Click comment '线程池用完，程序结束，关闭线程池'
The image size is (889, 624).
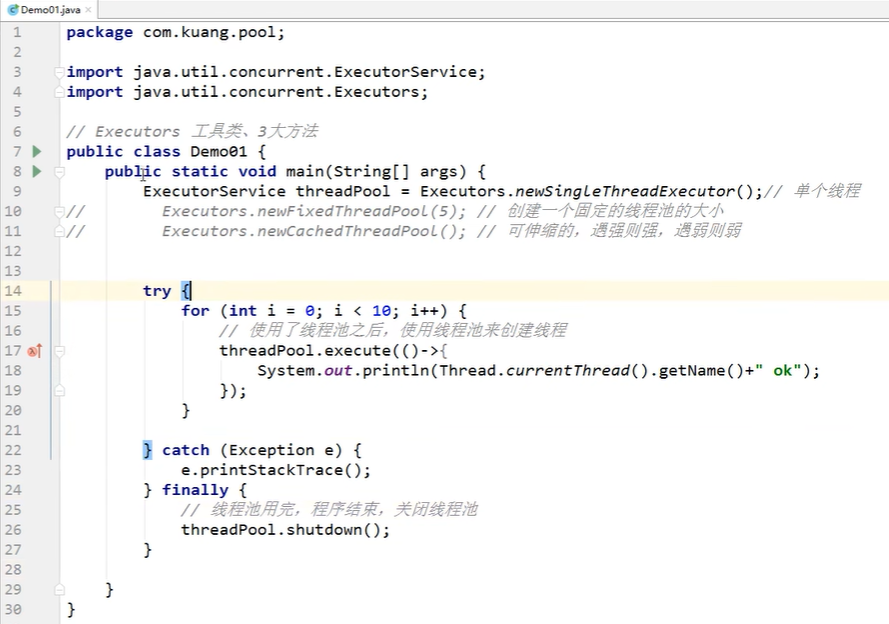pyautogui.click(x=344, y=510)
